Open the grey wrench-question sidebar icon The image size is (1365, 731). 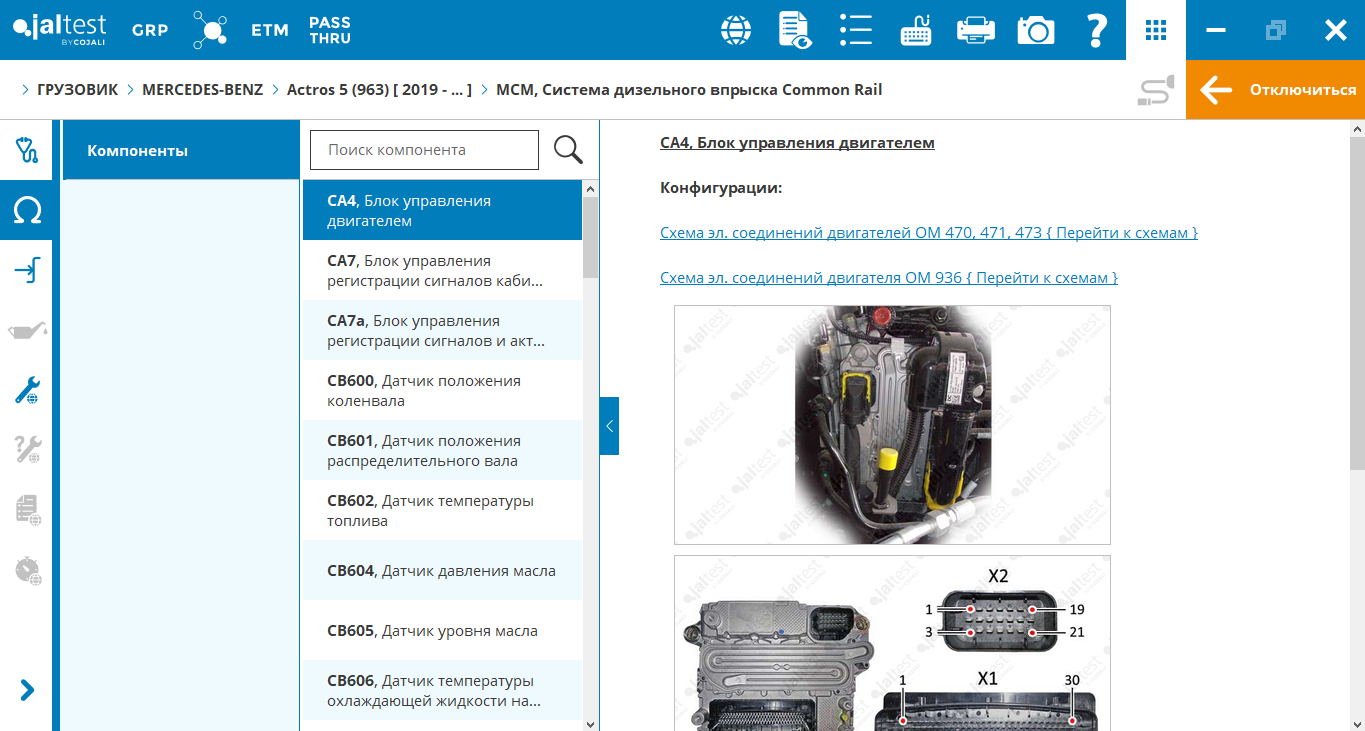pos(27,450)
